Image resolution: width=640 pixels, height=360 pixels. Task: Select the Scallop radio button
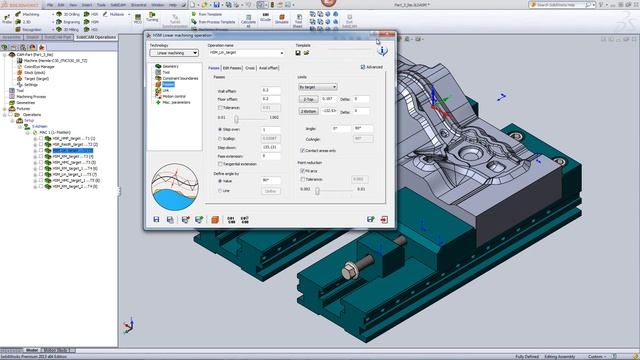tap(220, 139)
